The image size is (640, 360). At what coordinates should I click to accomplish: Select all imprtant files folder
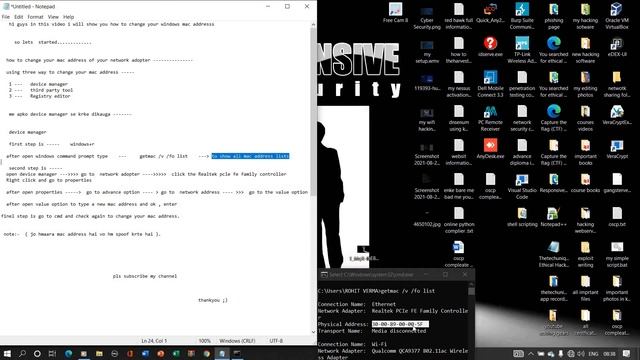pyautogui.click(x=585, y=288)
